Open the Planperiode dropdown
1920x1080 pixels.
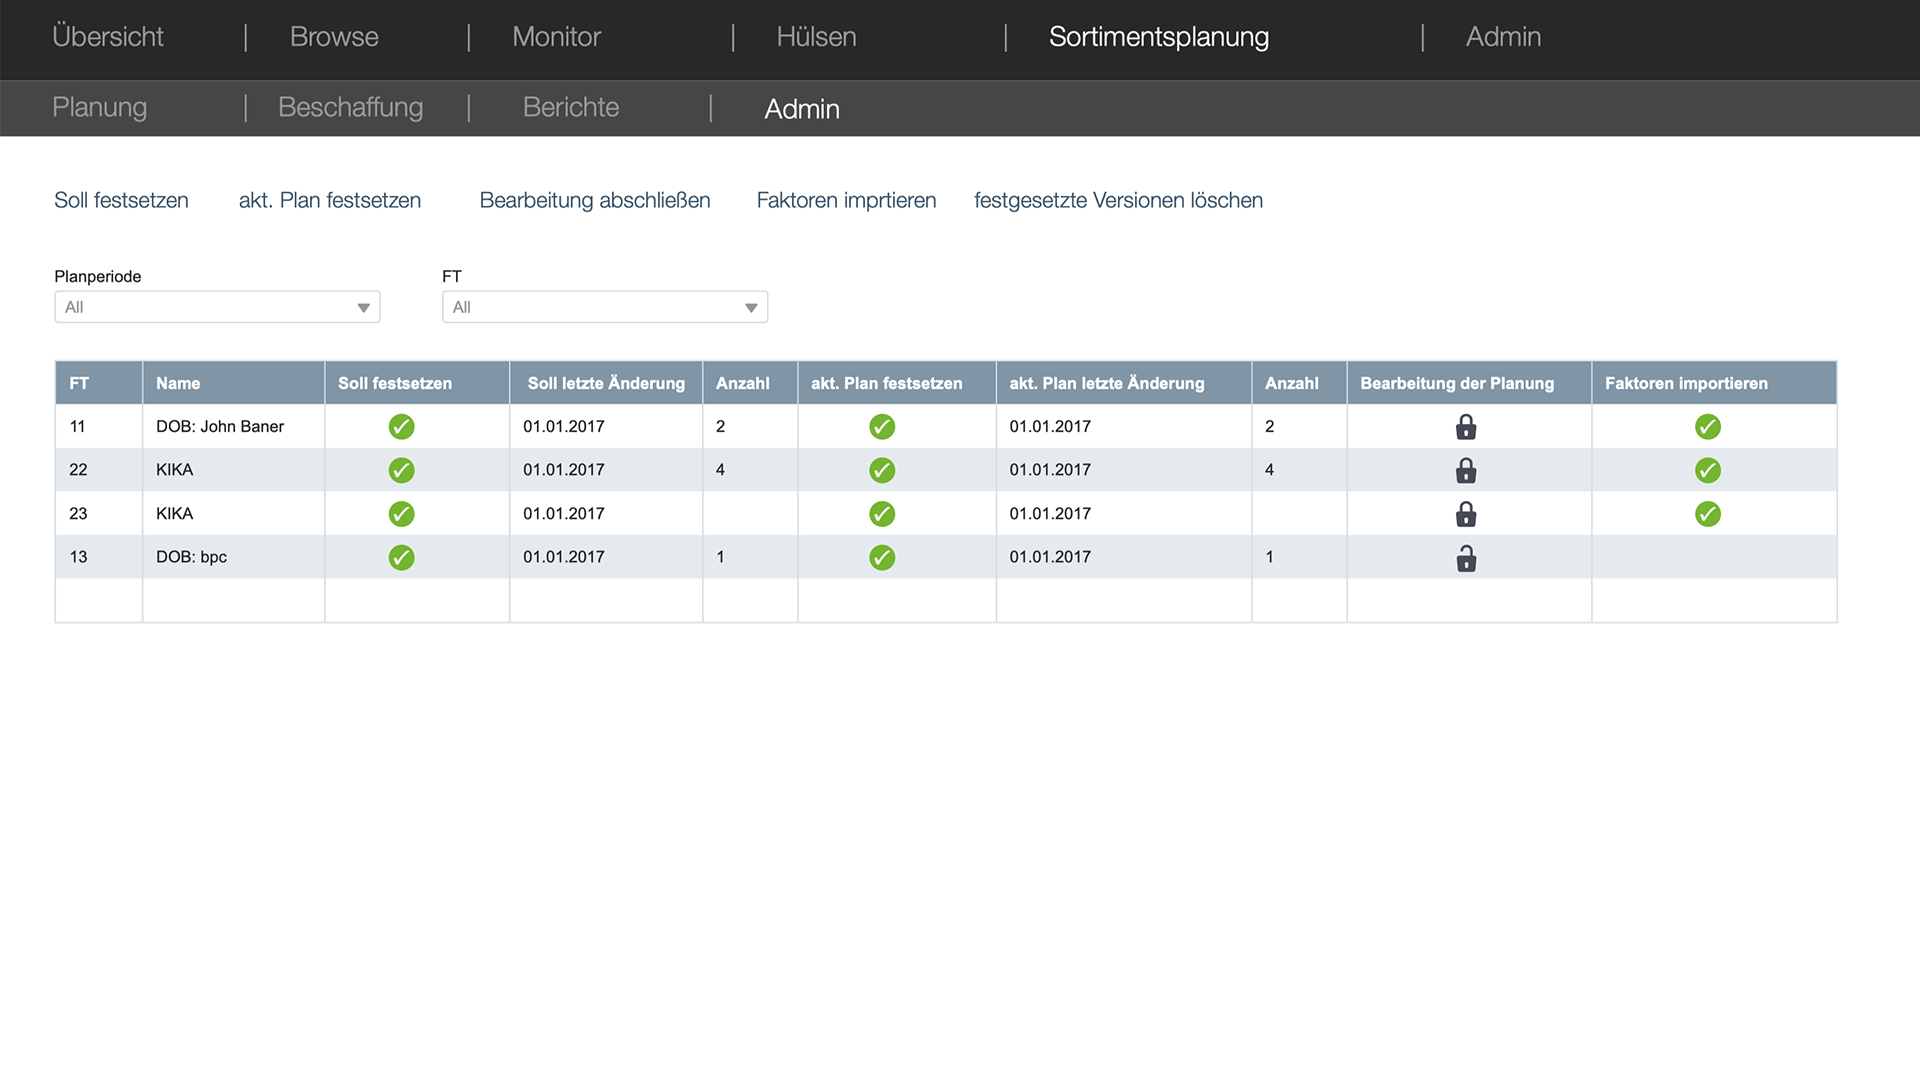coord(217,307)
